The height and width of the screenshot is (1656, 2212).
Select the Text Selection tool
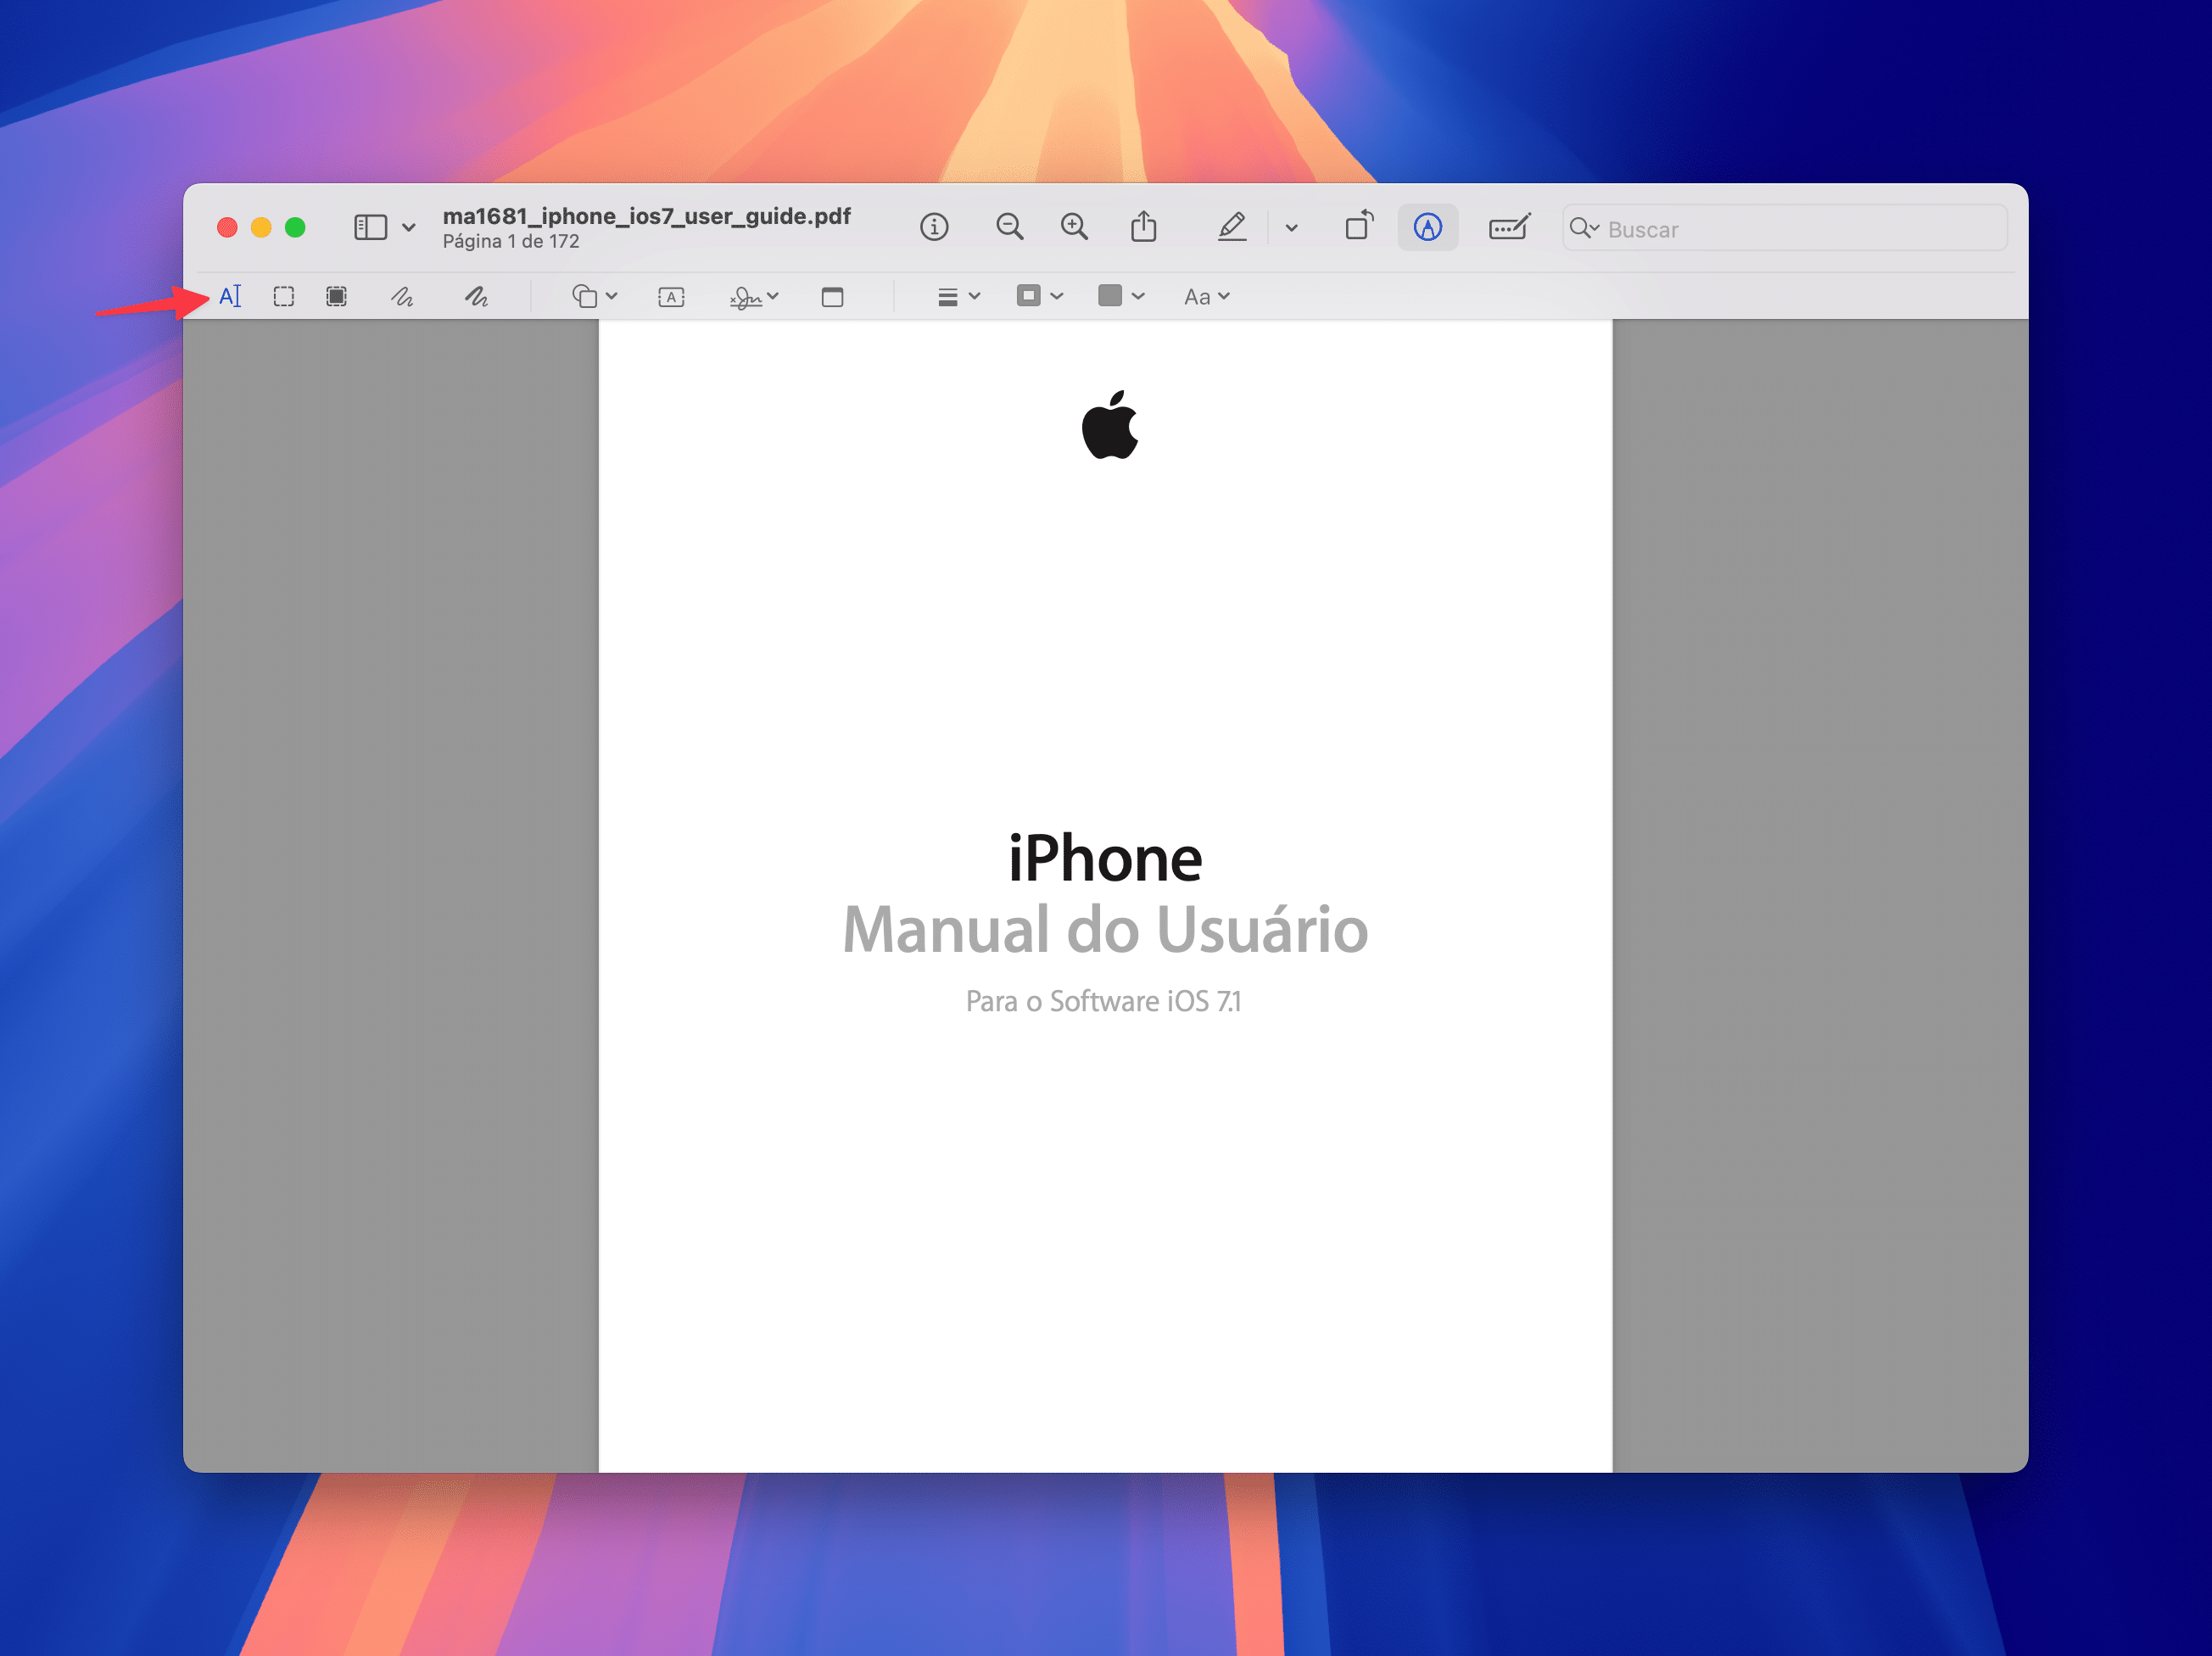coord(230,296)
